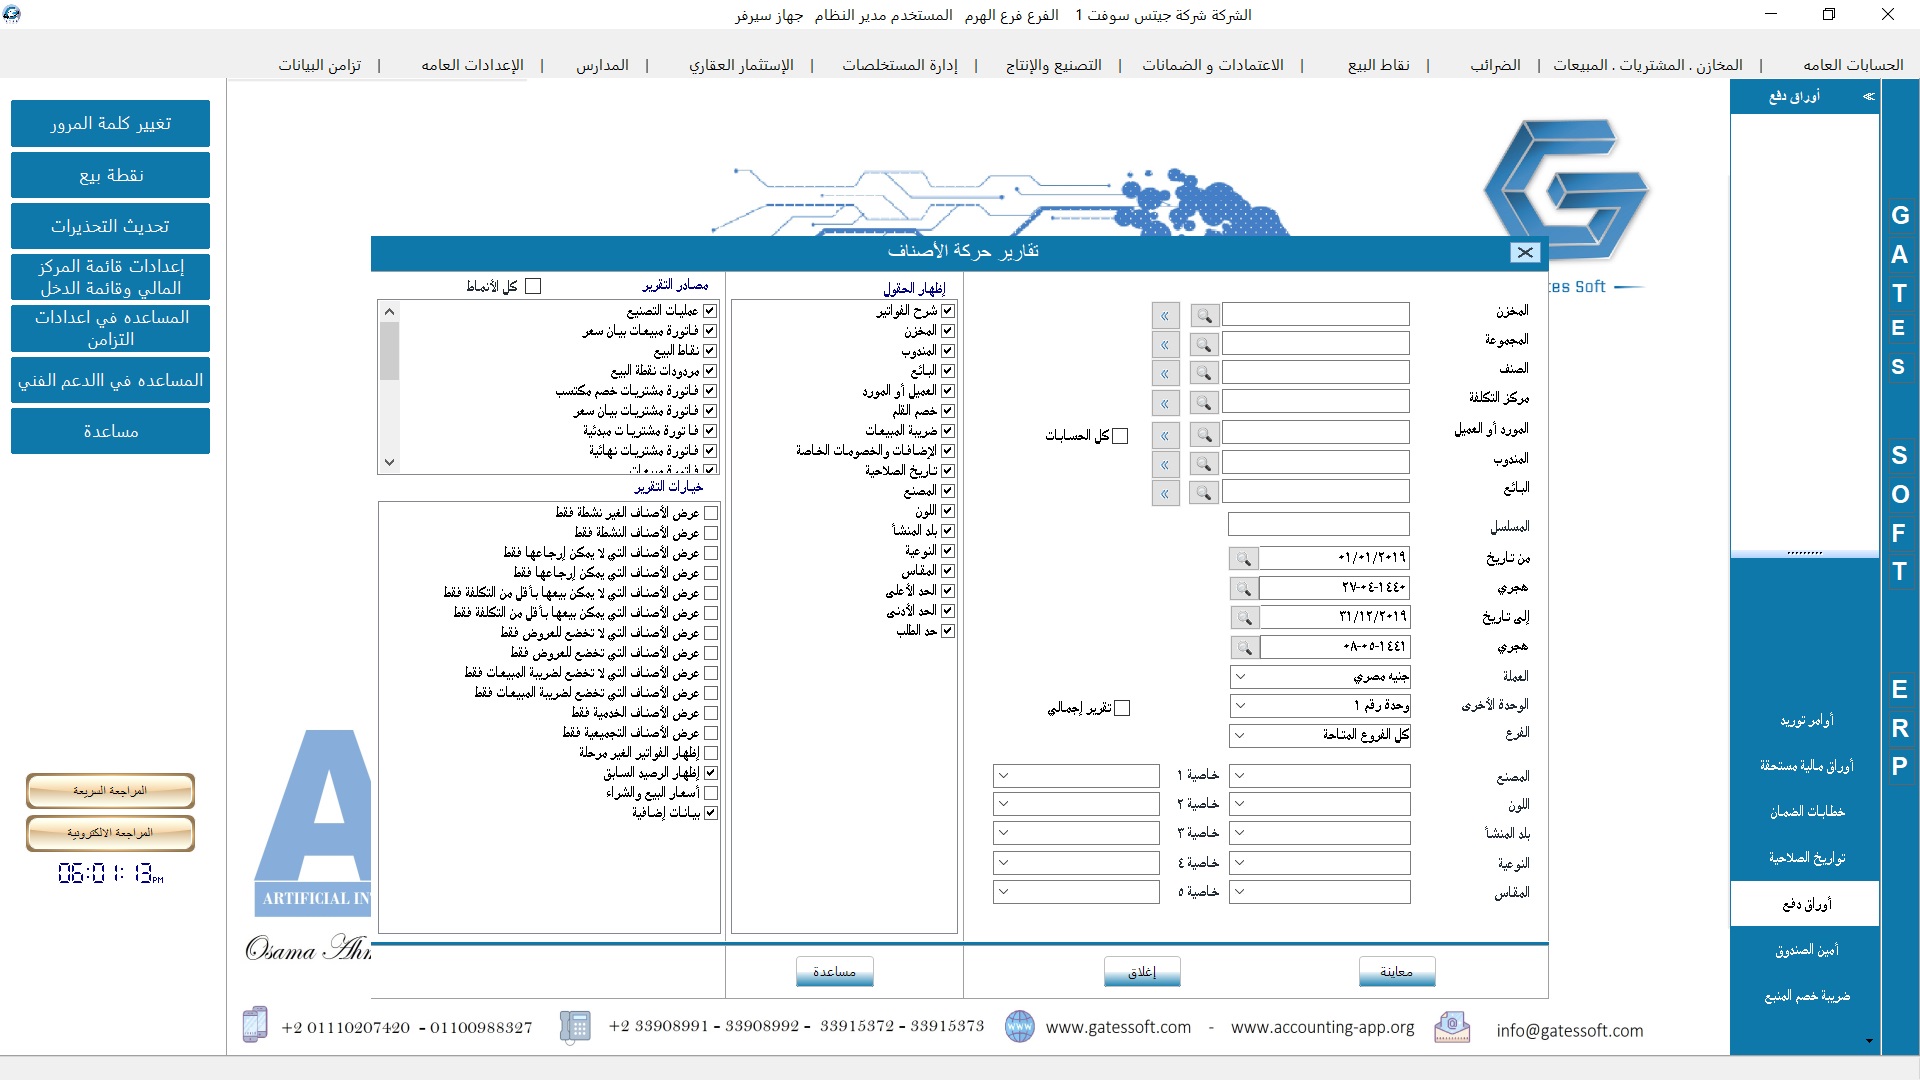The image size is (1920, 1080).
Task: Click the double-arrow button in المورد أو العميل row
Action: pos(1165,435)
